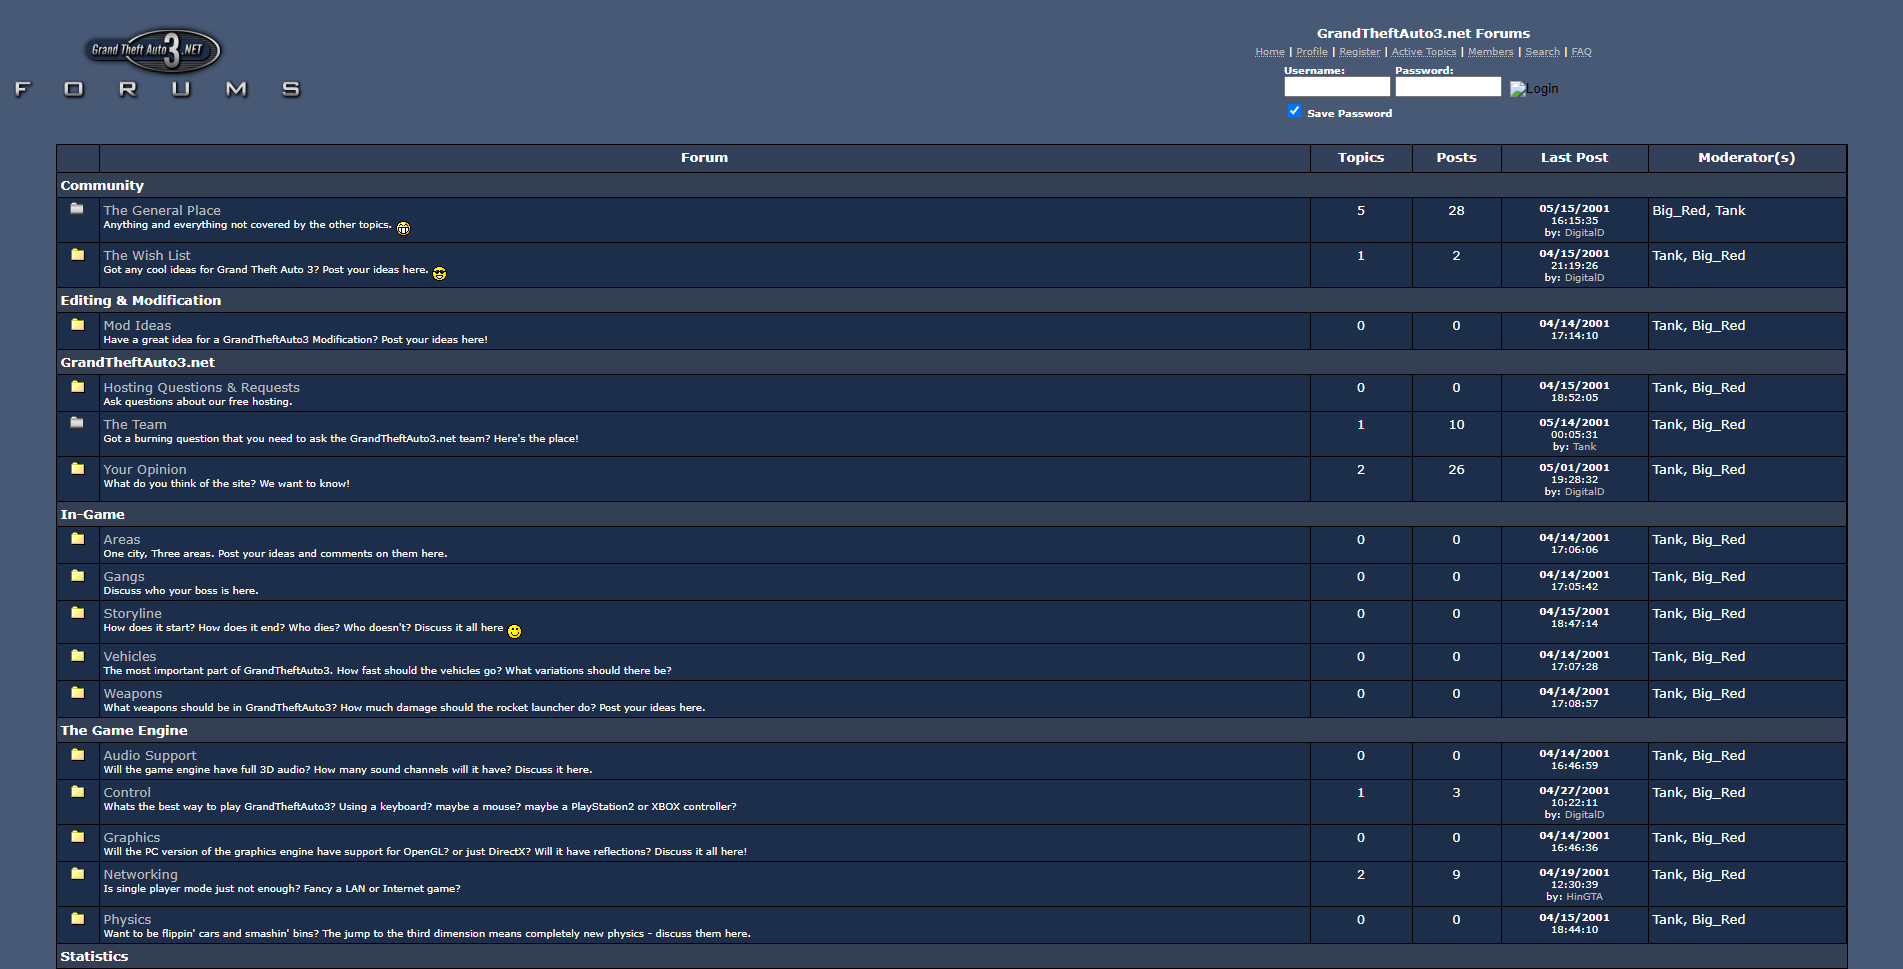Click the Community category heading
The width and height of the screenshot is (1903, 969).
click(102, 185)
